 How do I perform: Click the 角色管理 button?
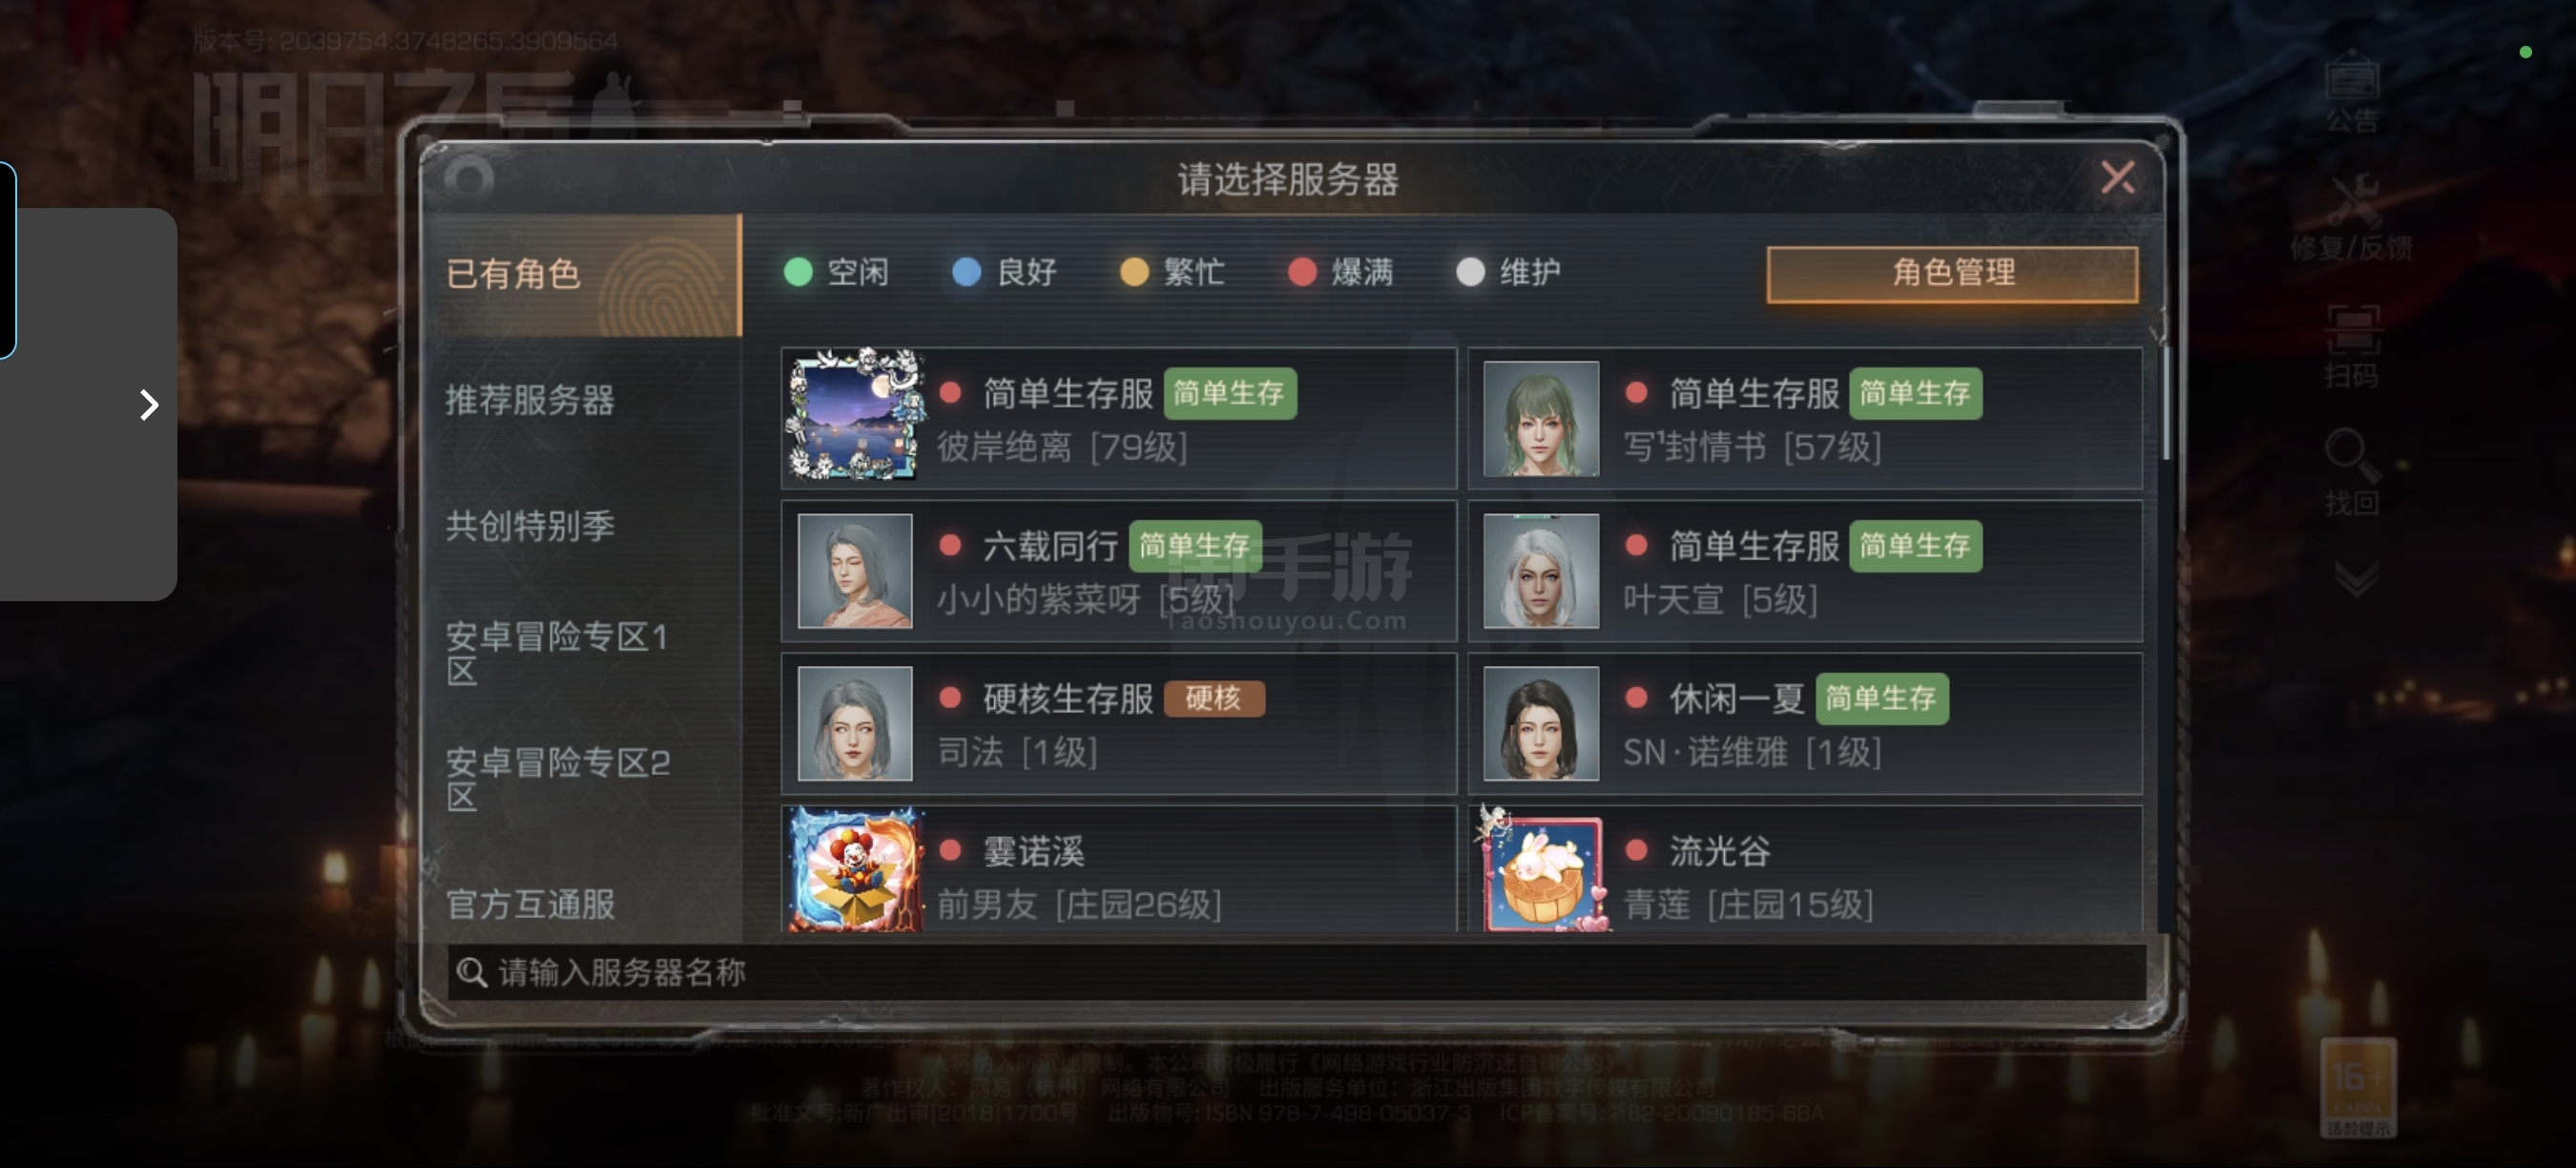1952,273
